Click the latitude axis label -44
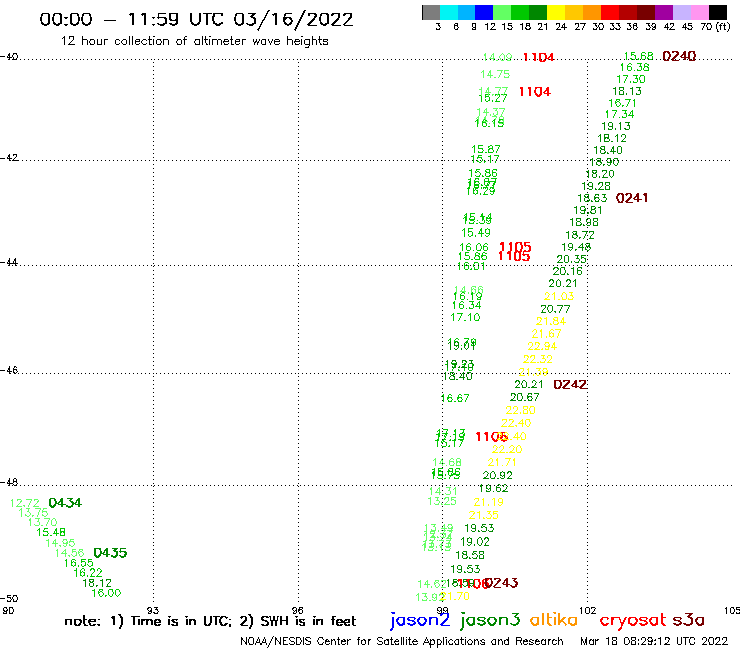 click(9, 262)
